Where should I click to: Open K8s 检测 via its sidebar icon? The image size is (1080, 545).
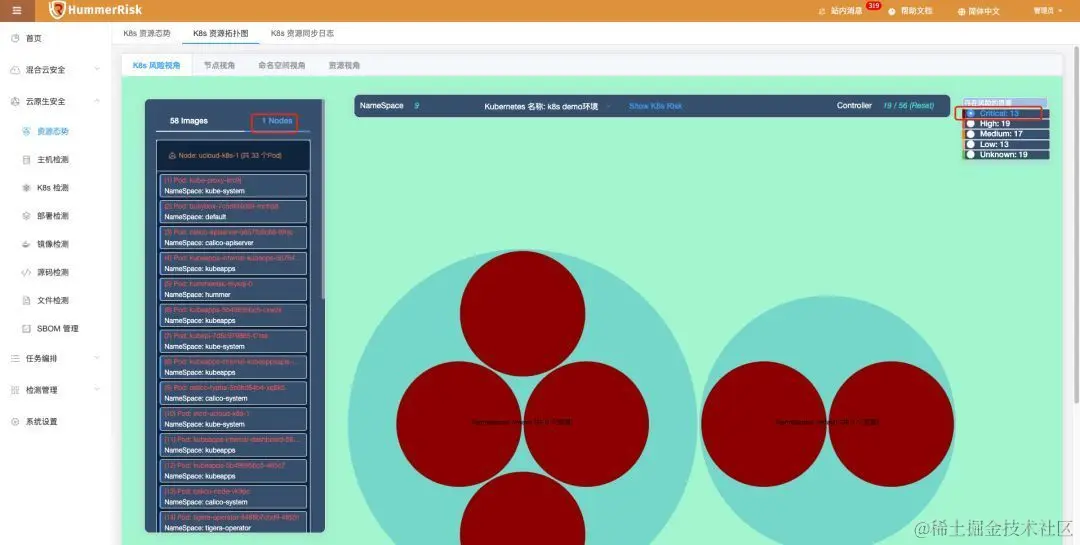point(26,187)
